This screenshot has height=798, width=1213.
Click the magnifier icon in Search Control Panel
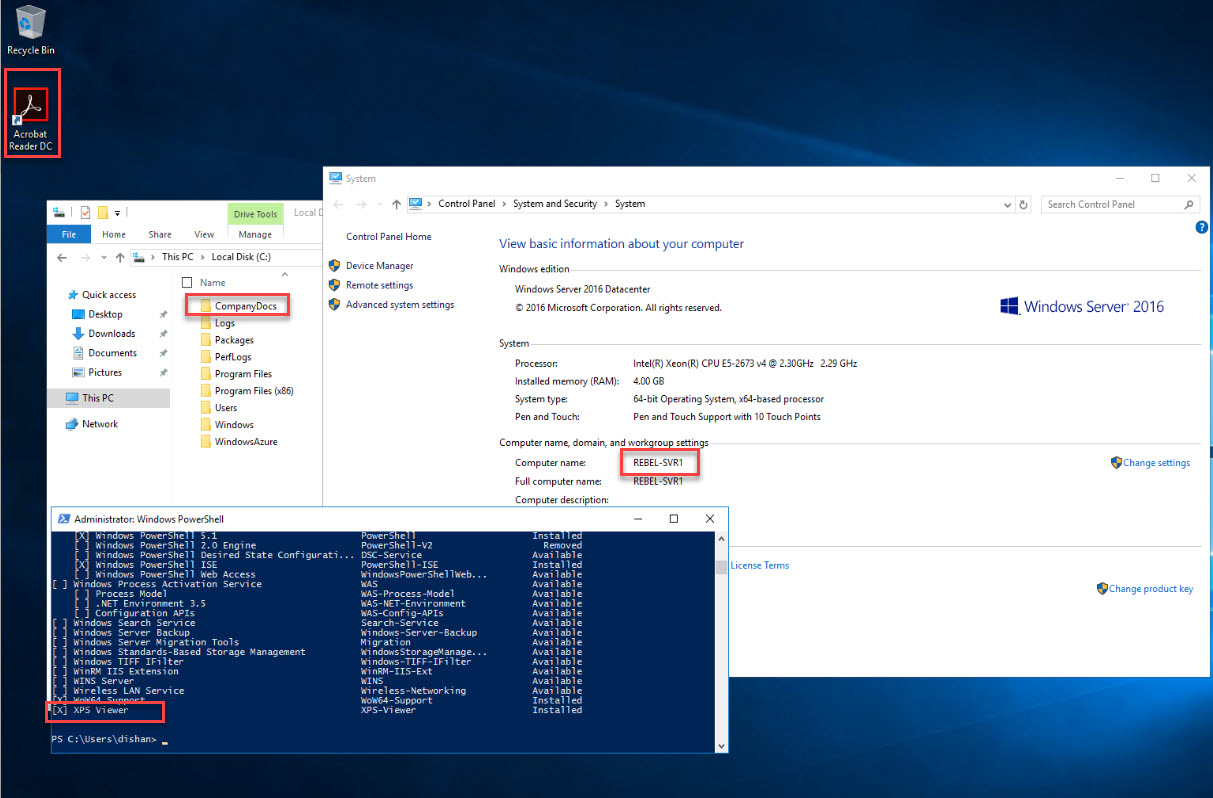coord(1189,204)
